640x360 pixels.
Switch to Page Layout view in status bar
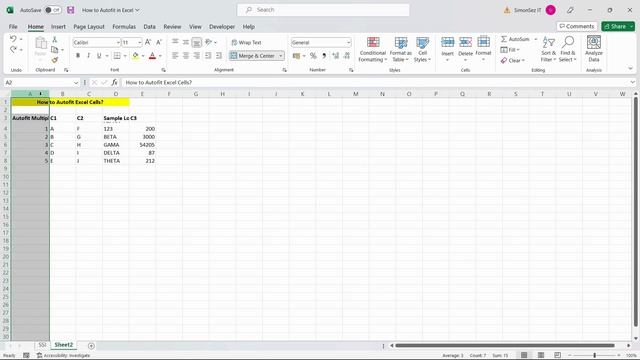[540, 355]
